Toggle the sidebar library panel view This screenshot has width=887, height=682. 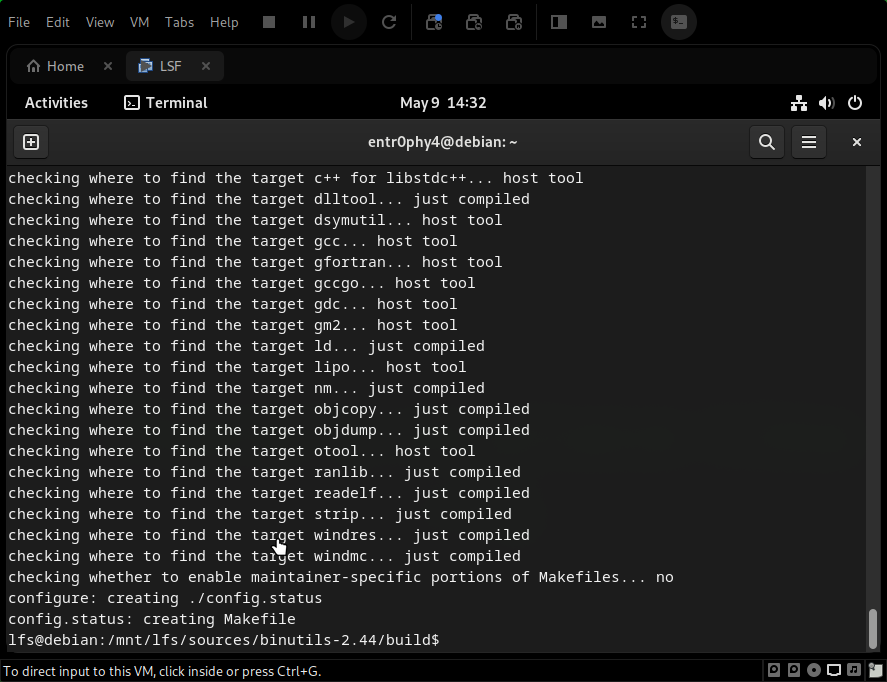(559, 22)
